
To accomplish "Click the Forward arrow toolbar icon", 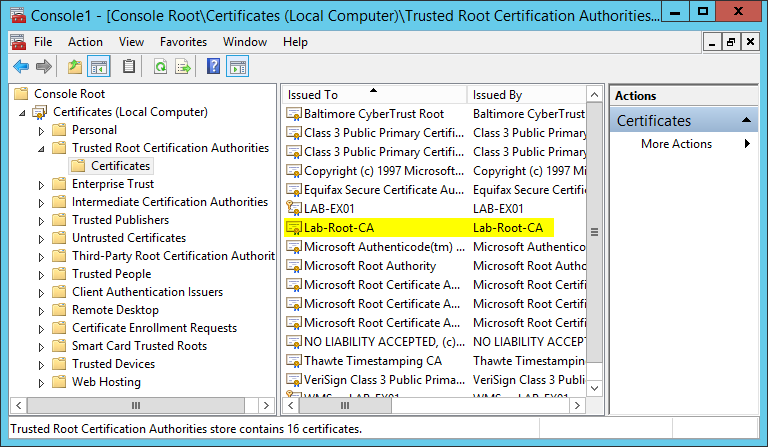I will coord(44,66).
